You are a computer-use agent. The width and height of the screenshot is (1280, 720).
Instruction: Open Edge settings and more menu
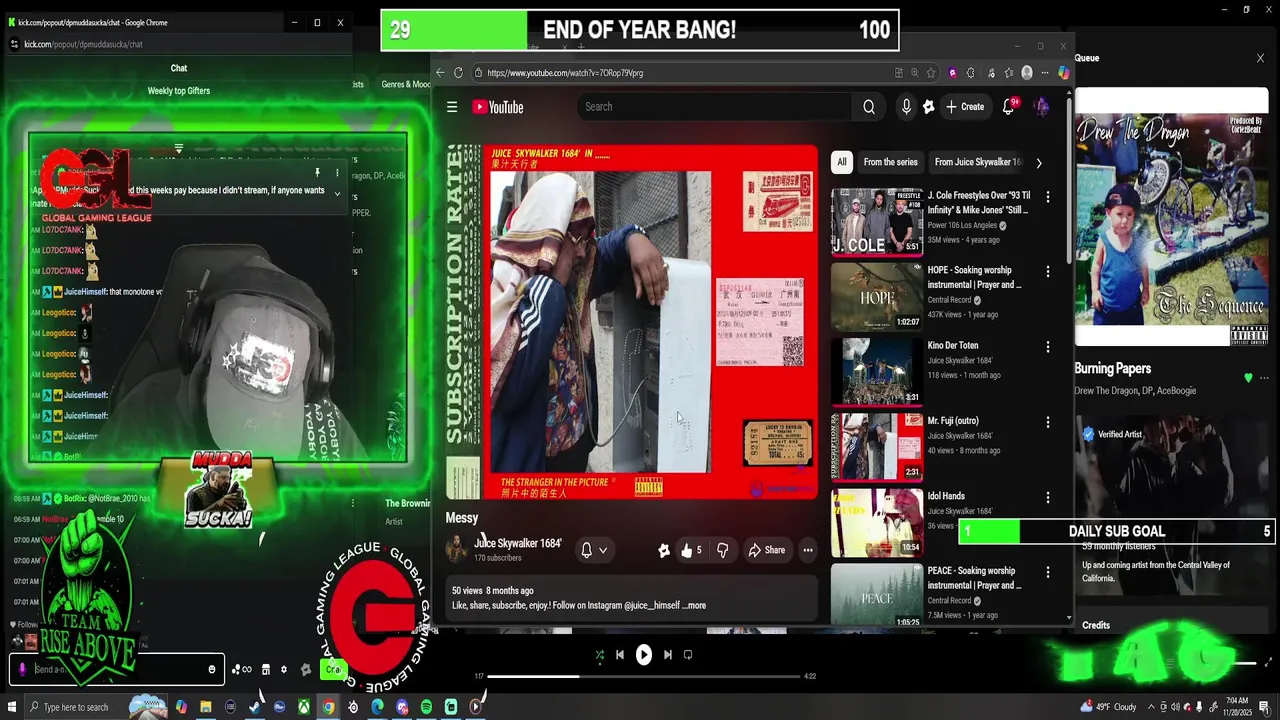click(x=1045, y=73)
